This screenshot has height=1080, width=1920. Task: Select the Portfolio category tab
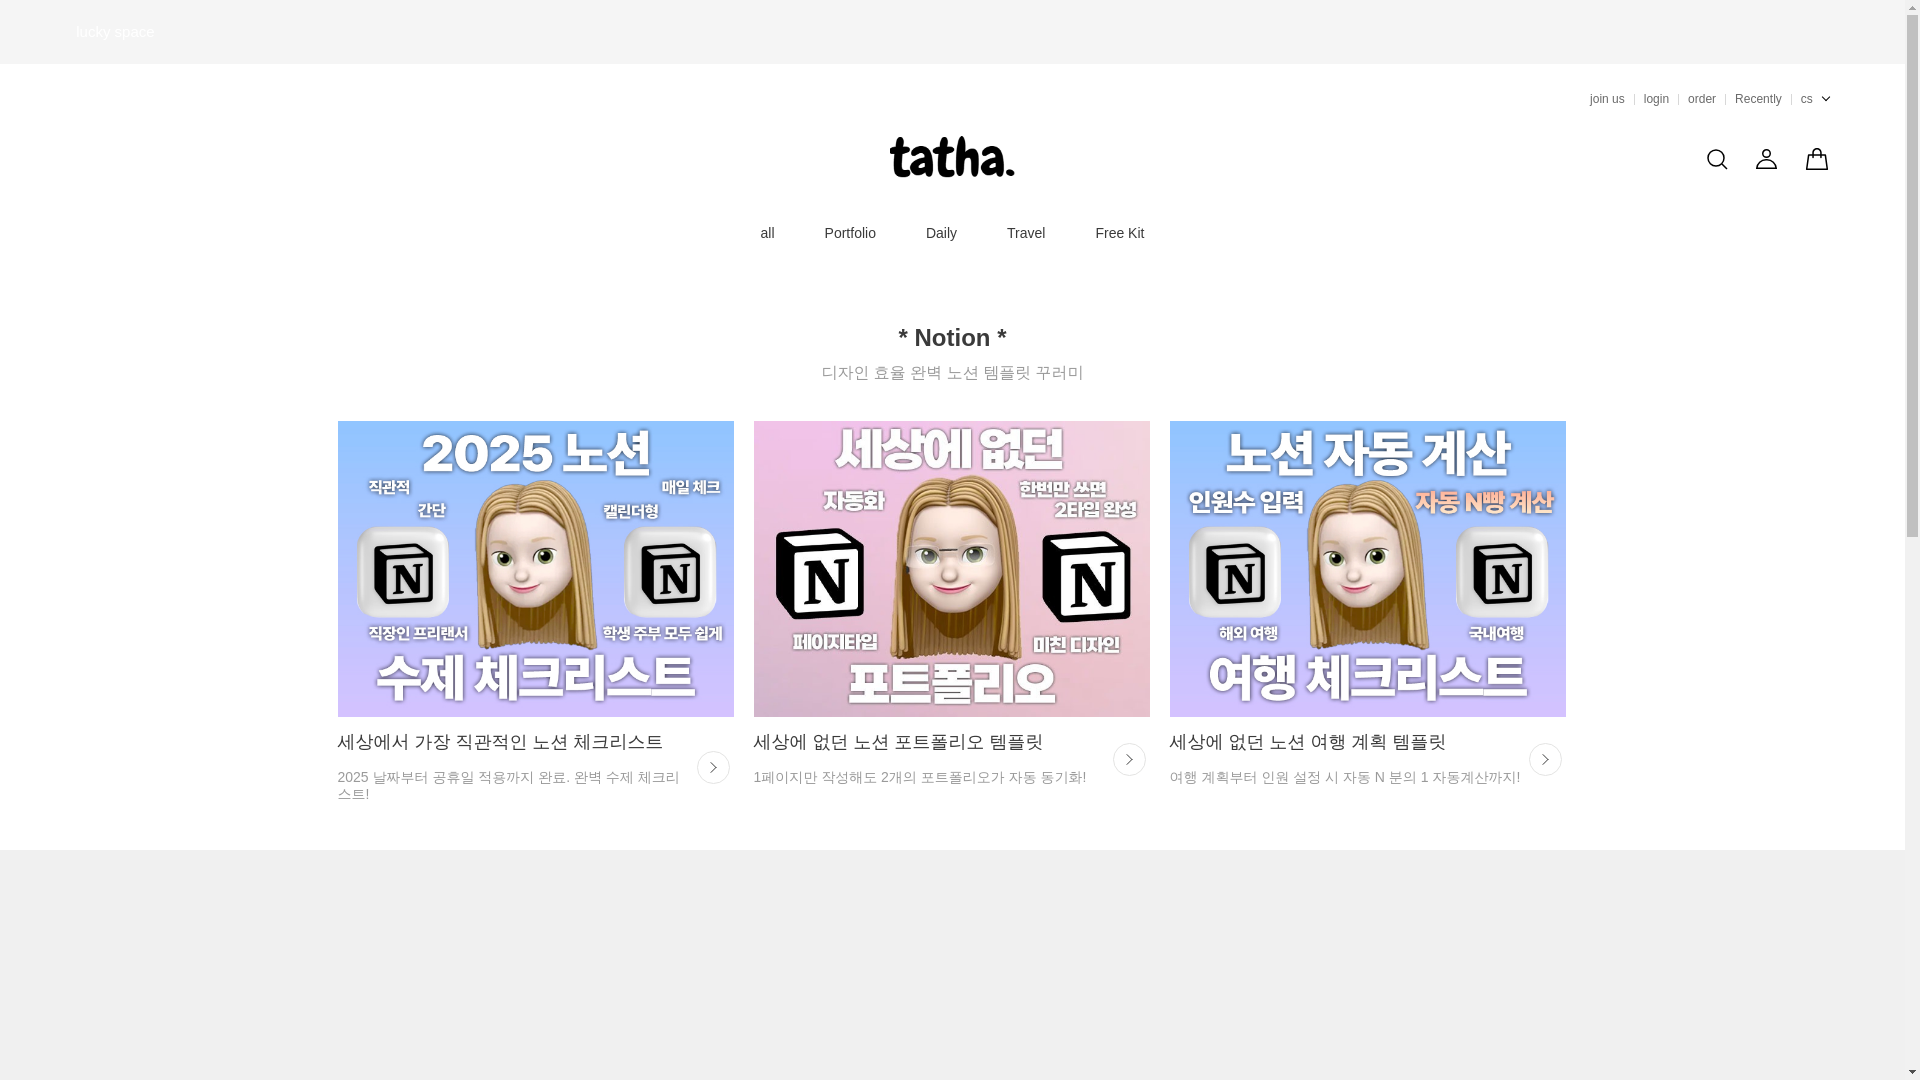(x=850, y=233)
